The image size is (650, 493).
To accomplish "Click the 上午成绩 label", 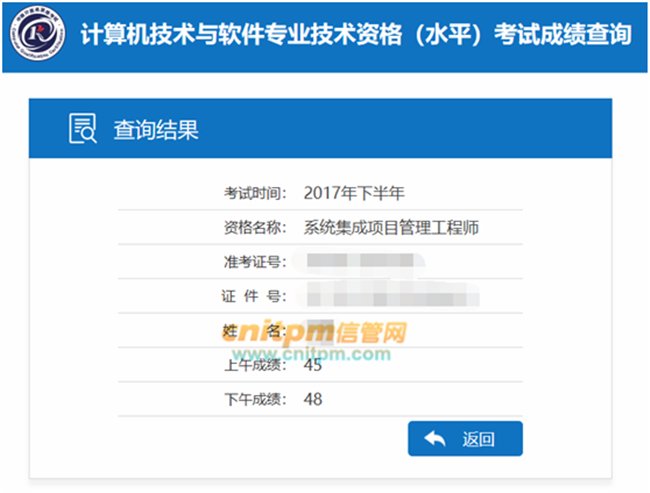I will pos(256,366).
